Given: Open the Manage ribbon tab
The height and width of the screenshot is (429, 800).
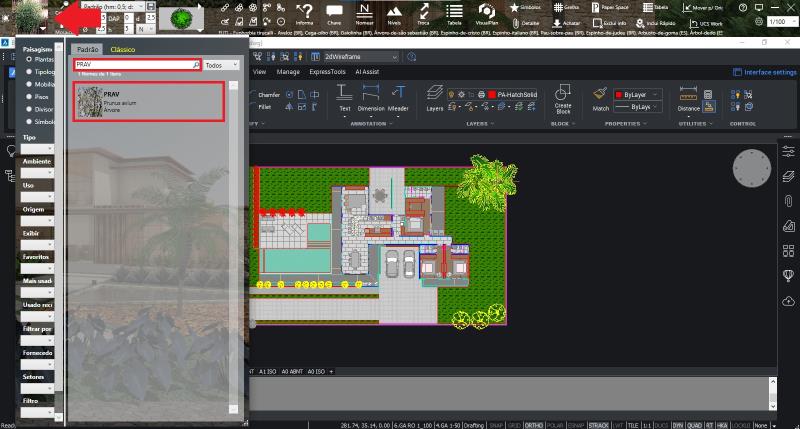Looking at the screenshot, I should point(288,72).
